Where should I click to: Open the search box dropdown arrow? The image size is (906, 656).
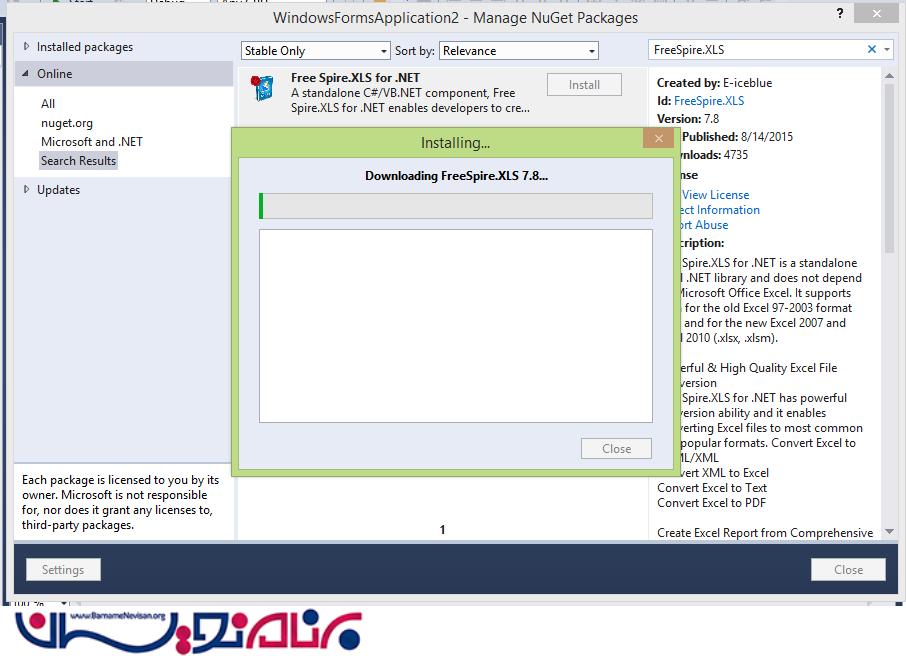(887, 50)
